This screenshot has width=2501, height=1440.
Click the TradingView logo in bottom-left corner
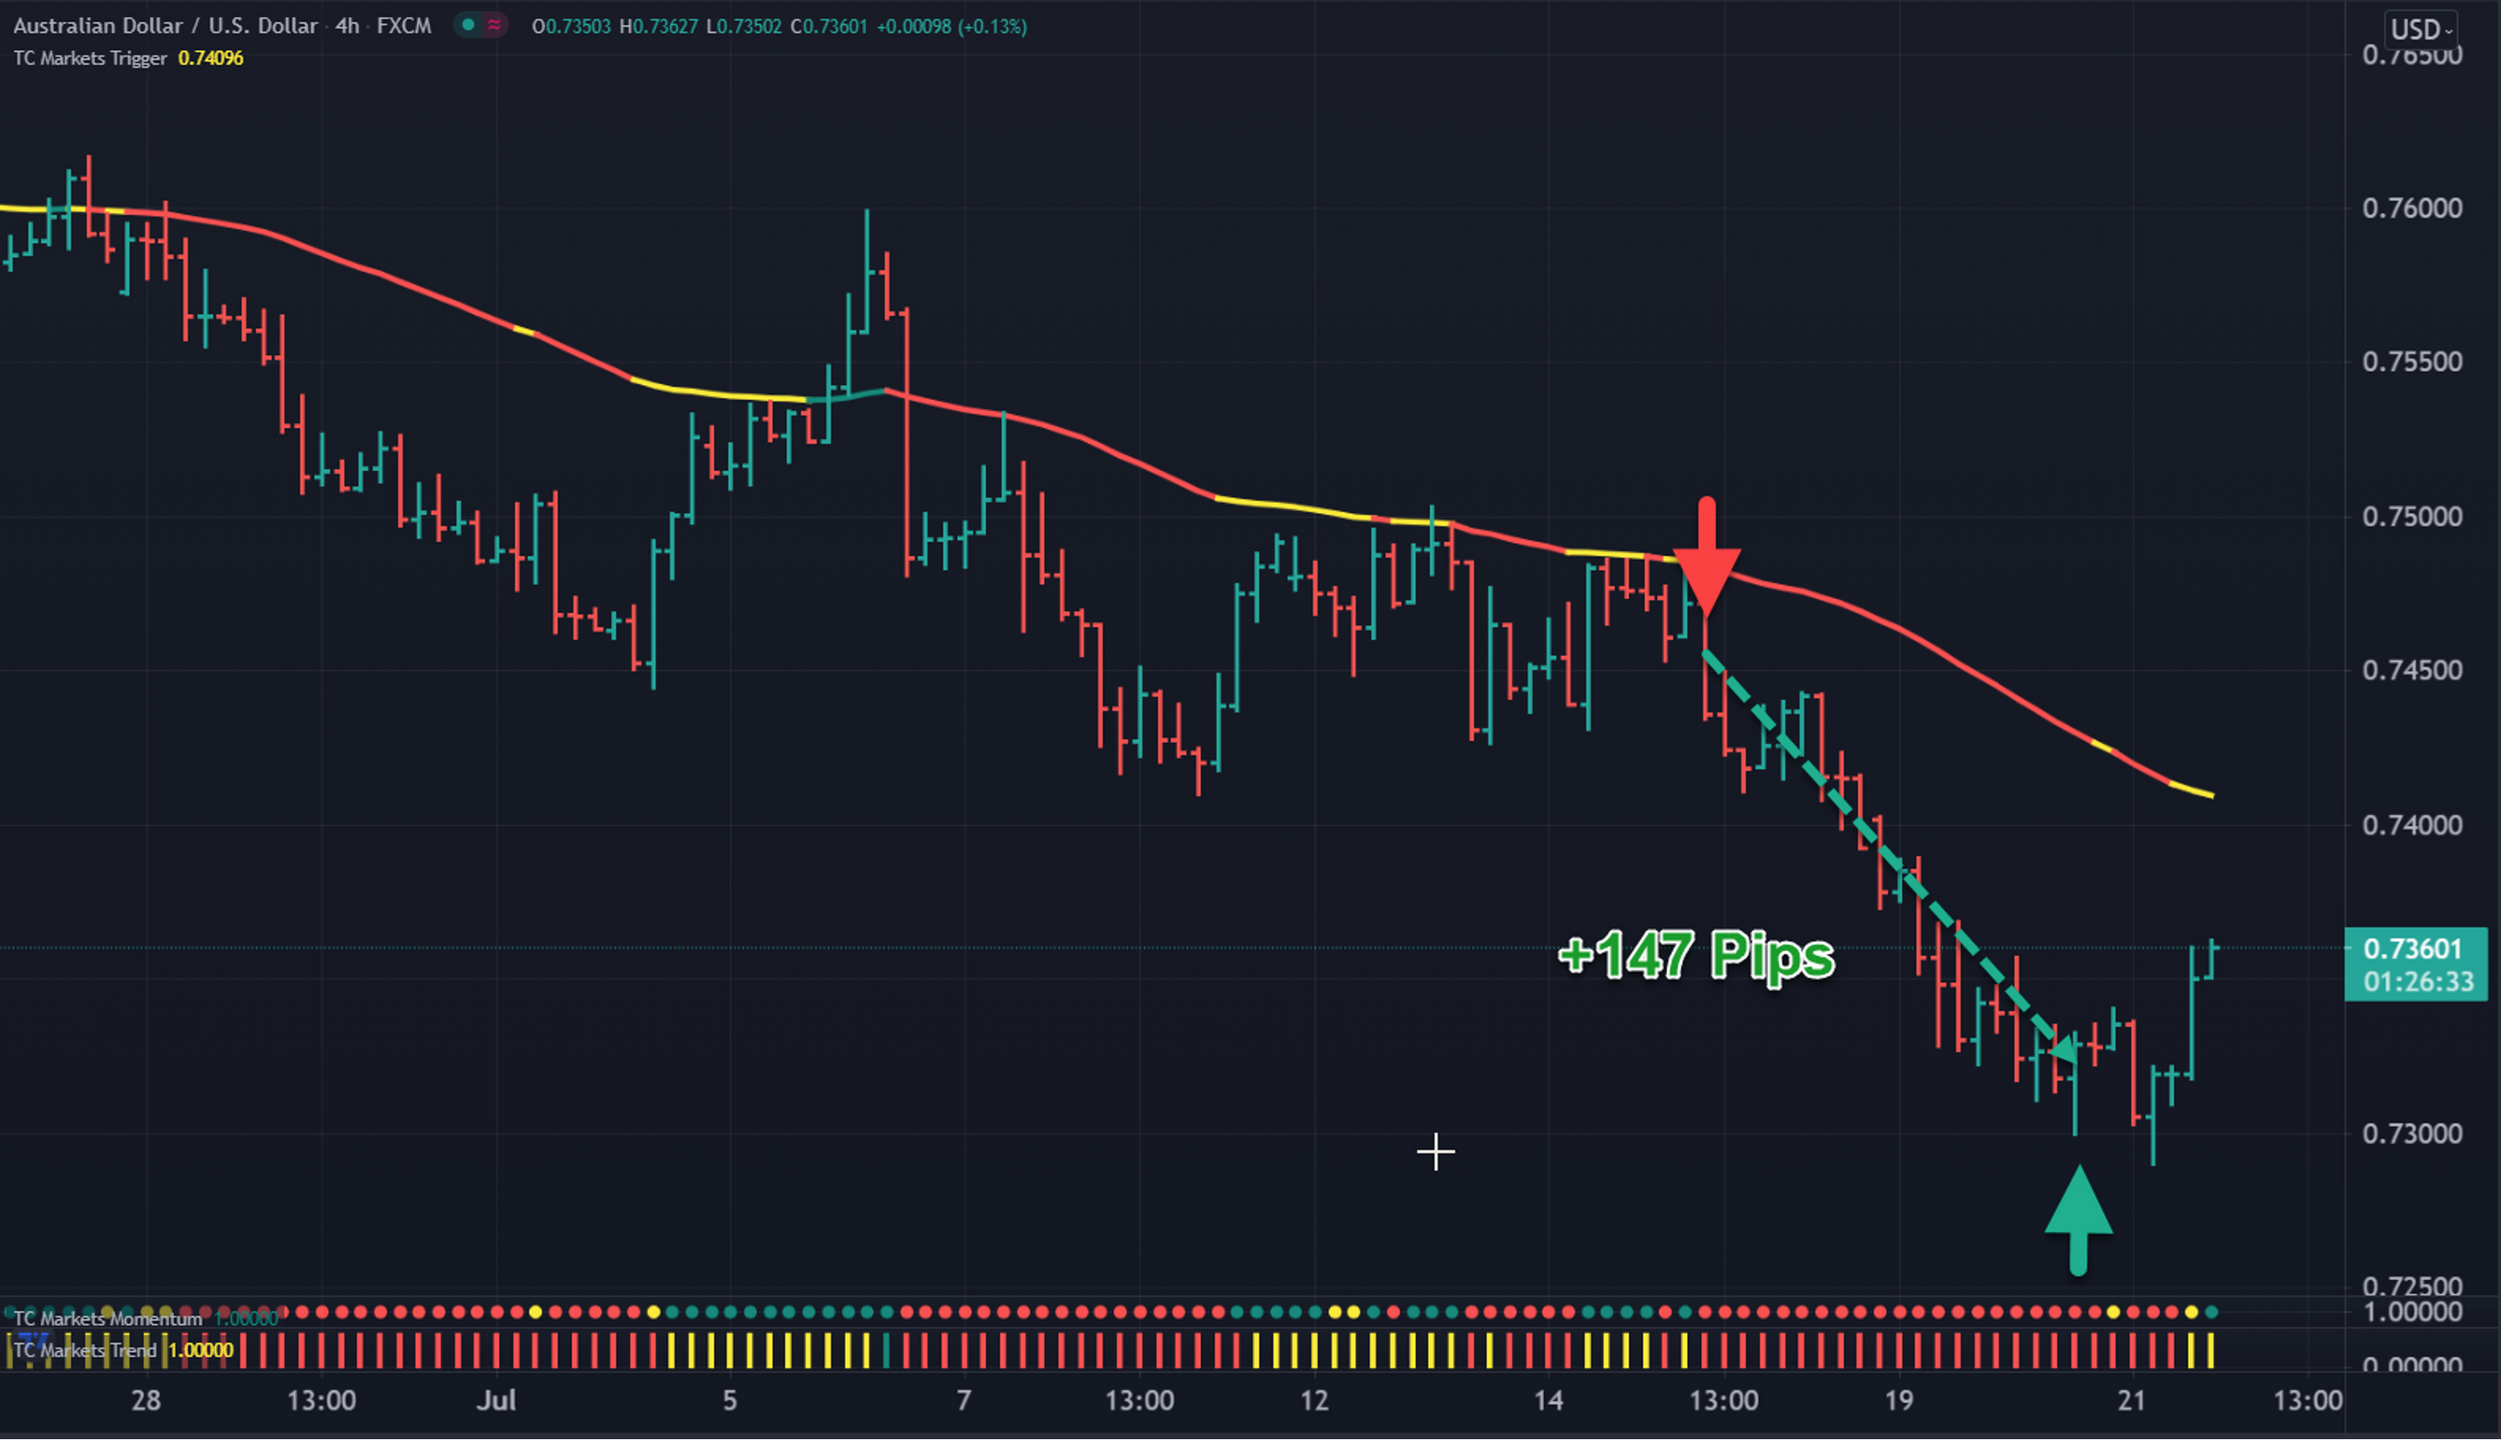point(32,1340)
